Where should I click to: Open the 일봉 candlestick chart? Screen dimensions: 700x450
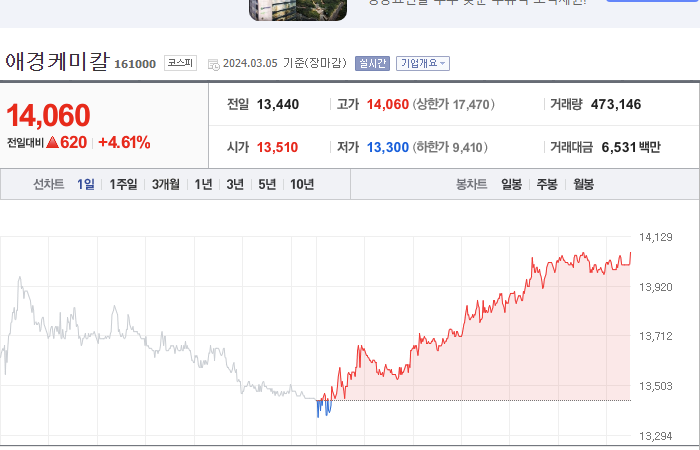point(512,184)
